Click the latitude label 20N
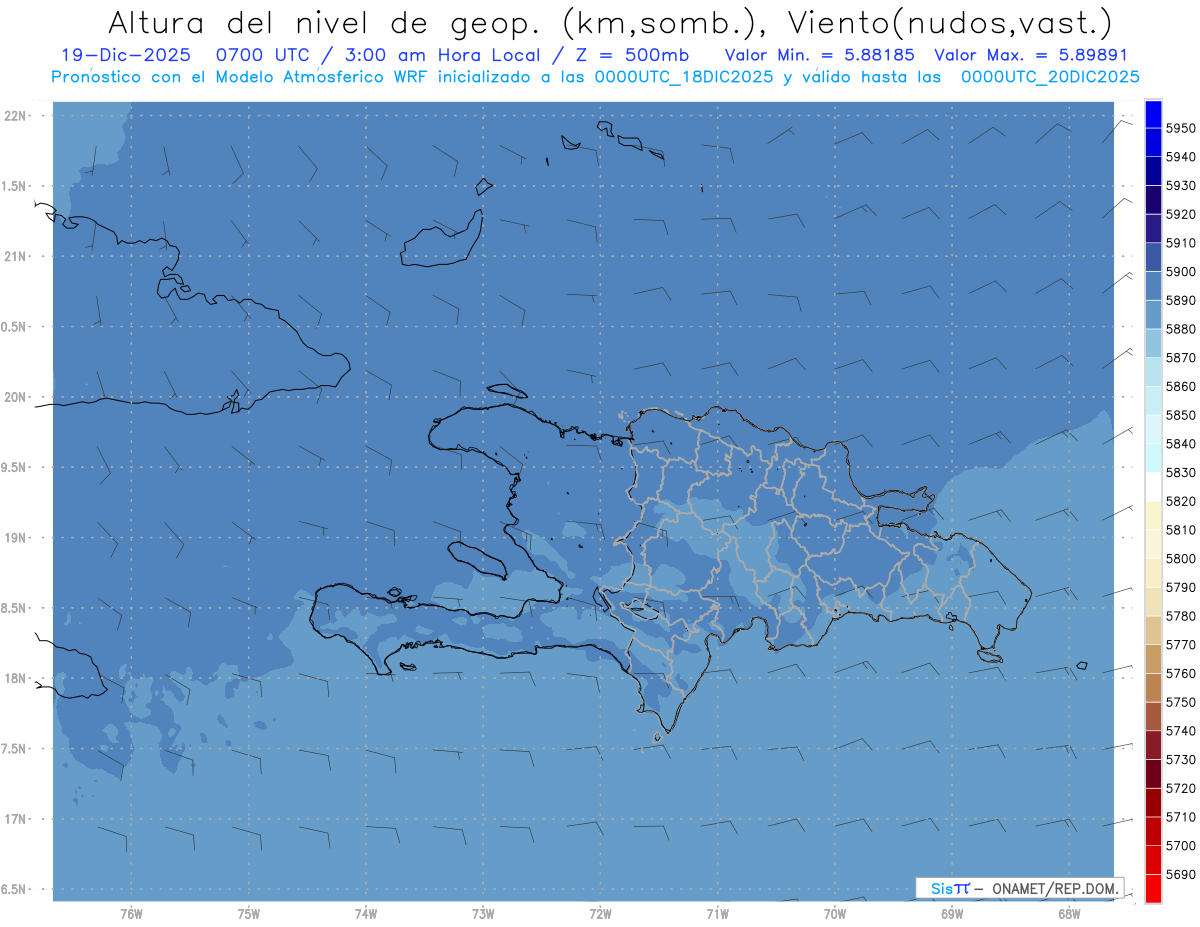This screenshot has width=1200, height=927. [x=14, y=397]
